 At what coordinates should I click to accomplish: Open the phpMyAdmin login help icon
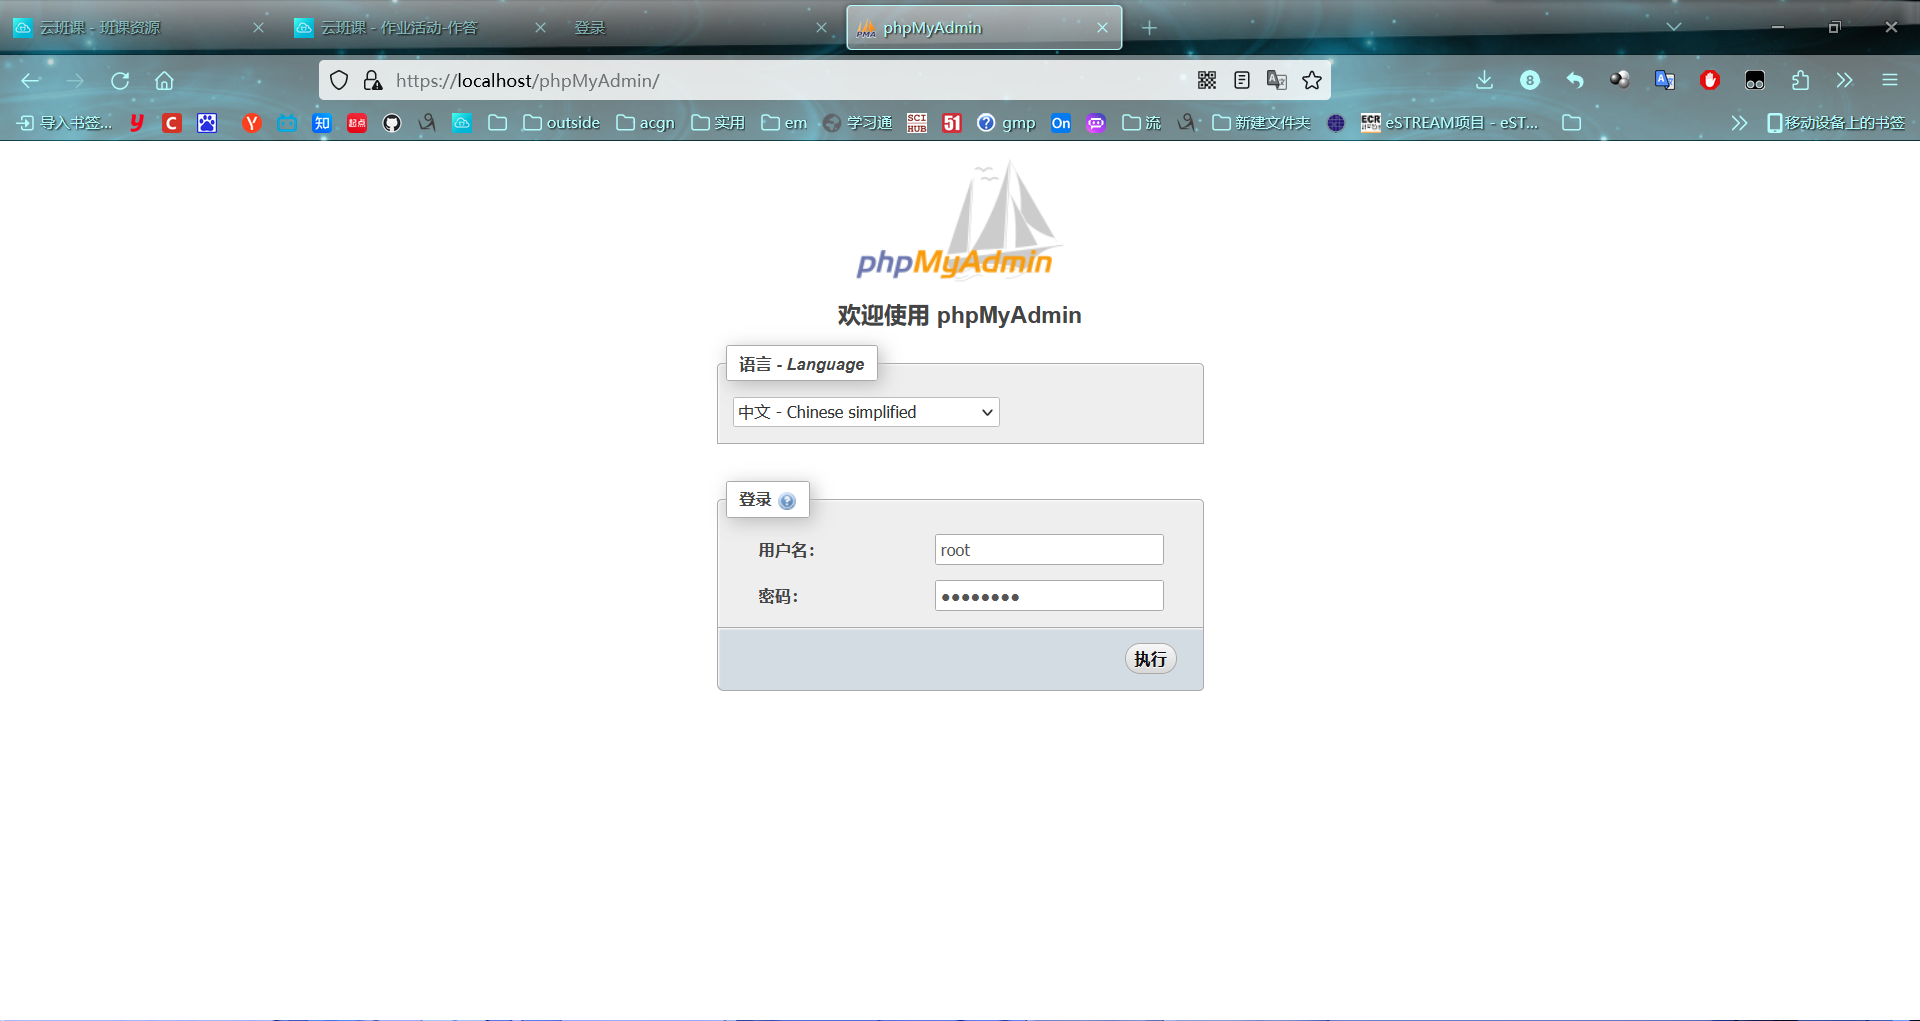pos(787,501)
